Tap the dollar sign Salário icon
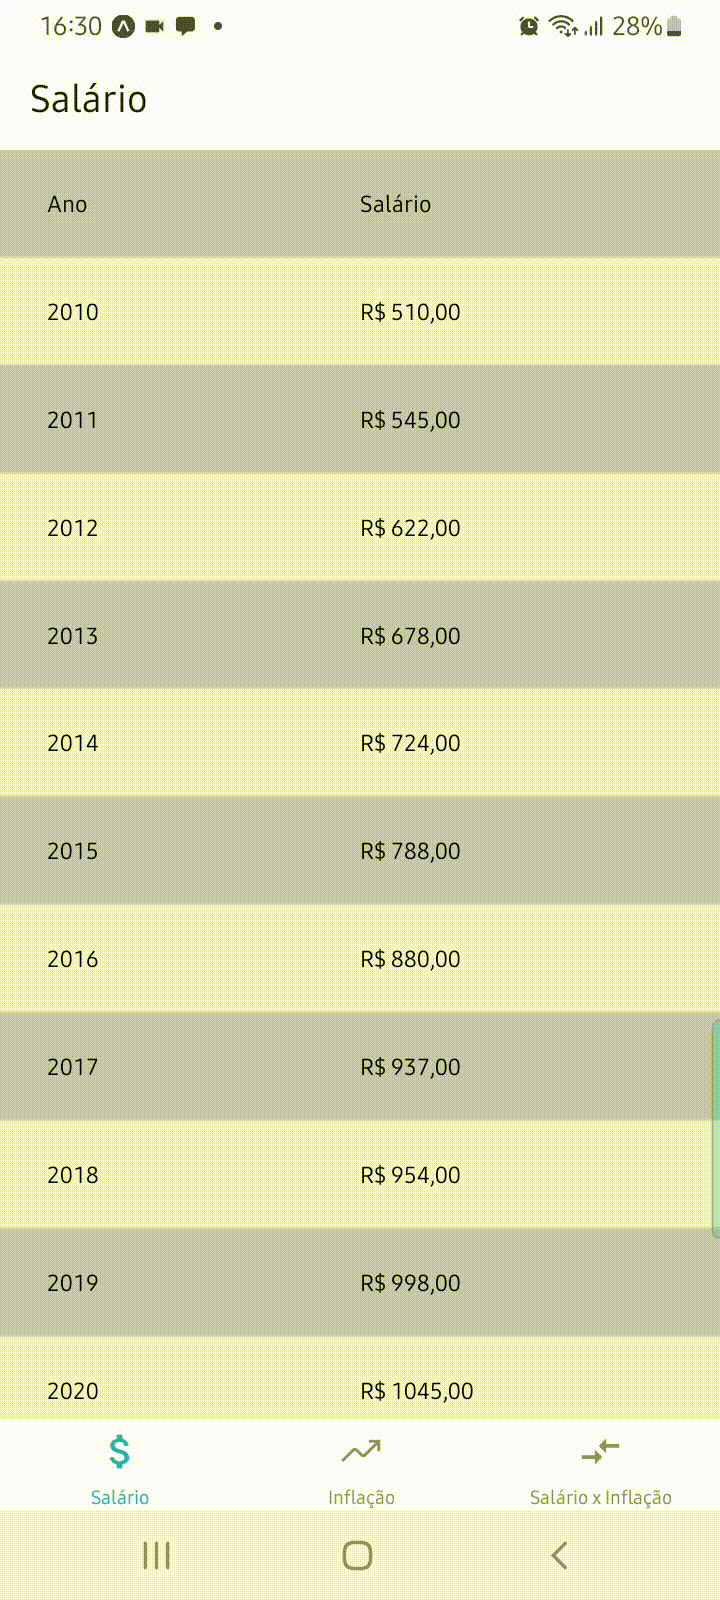The width and height of the screenshot is (720, 1600). pyautogui.click(x=120, y=1451)
